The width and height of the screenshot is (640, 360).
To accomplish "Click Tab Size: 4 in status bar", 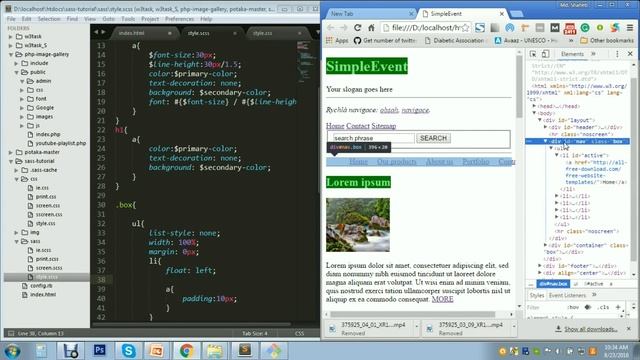I will pos(255,333).
